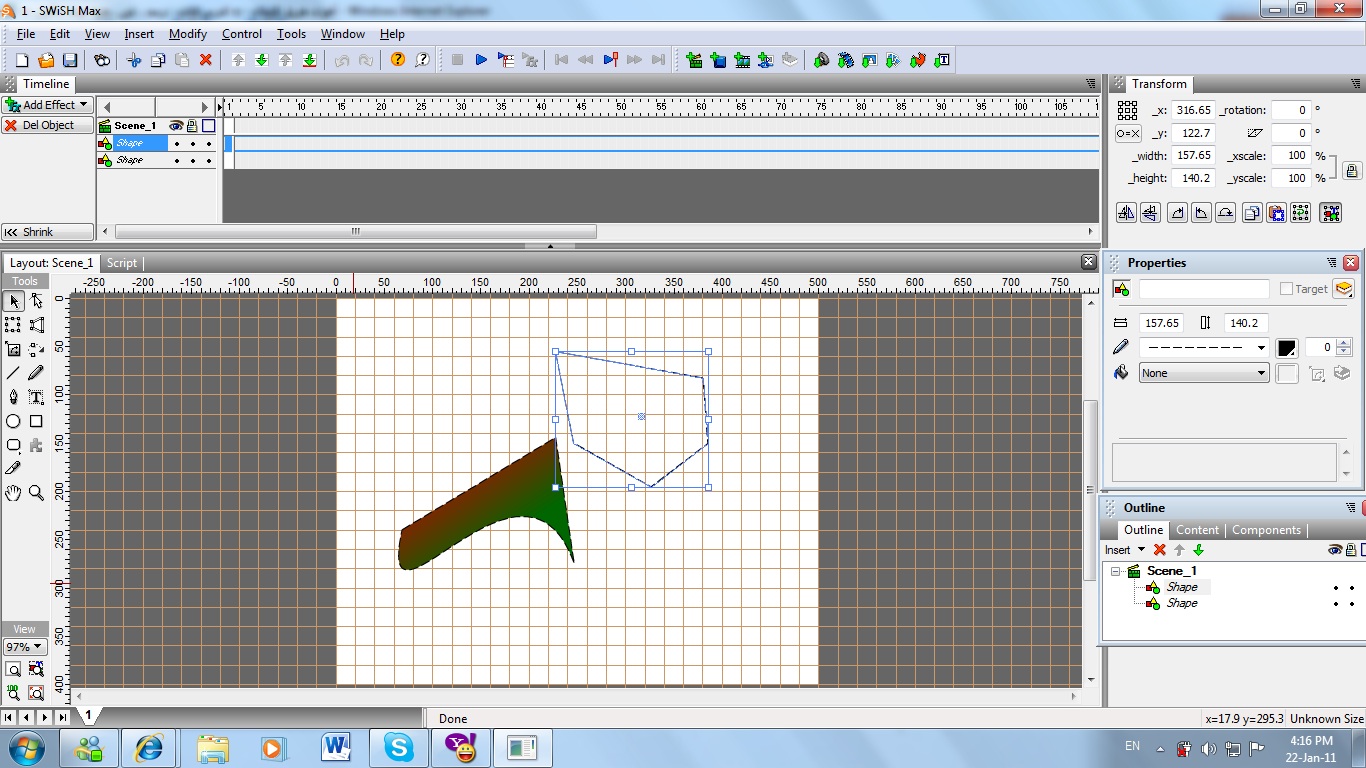Choose the Line tool
1366x768 pixels.
coord(14,373)
